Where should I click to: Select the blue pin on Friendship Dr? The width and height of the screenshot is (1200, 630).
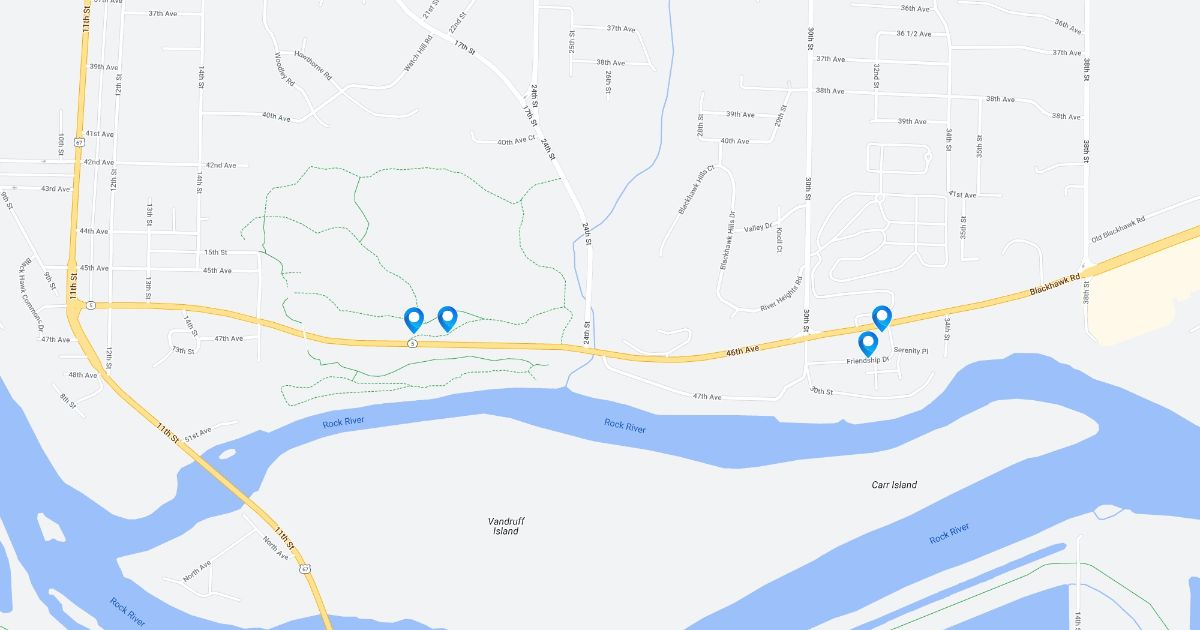[868, 344]
